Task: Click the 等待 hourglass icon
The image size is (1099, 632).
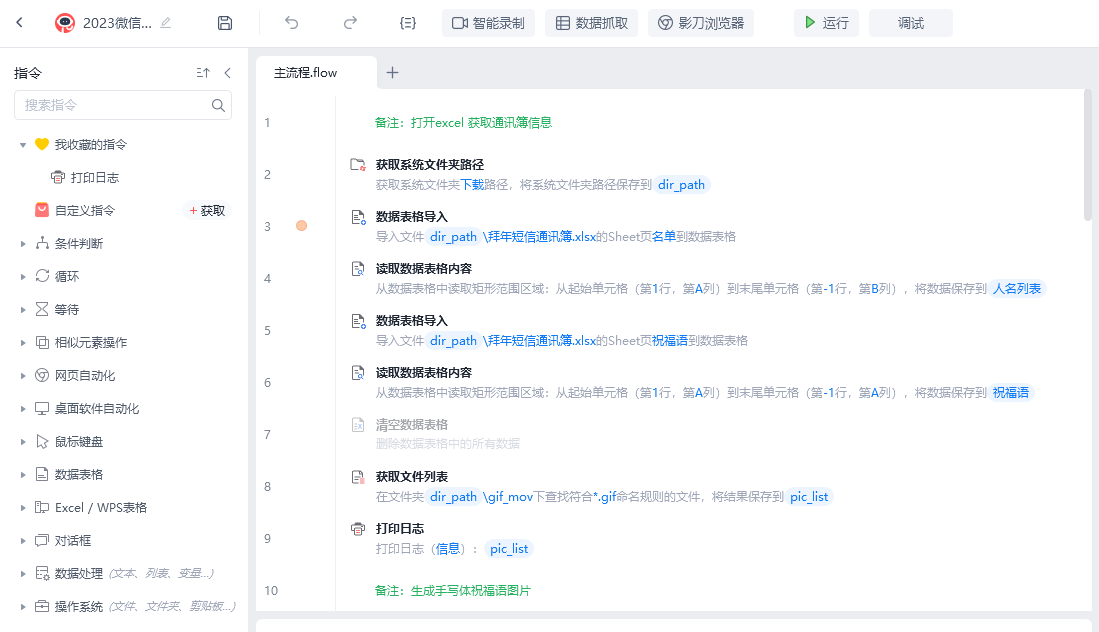Action: tap(42, 309)
